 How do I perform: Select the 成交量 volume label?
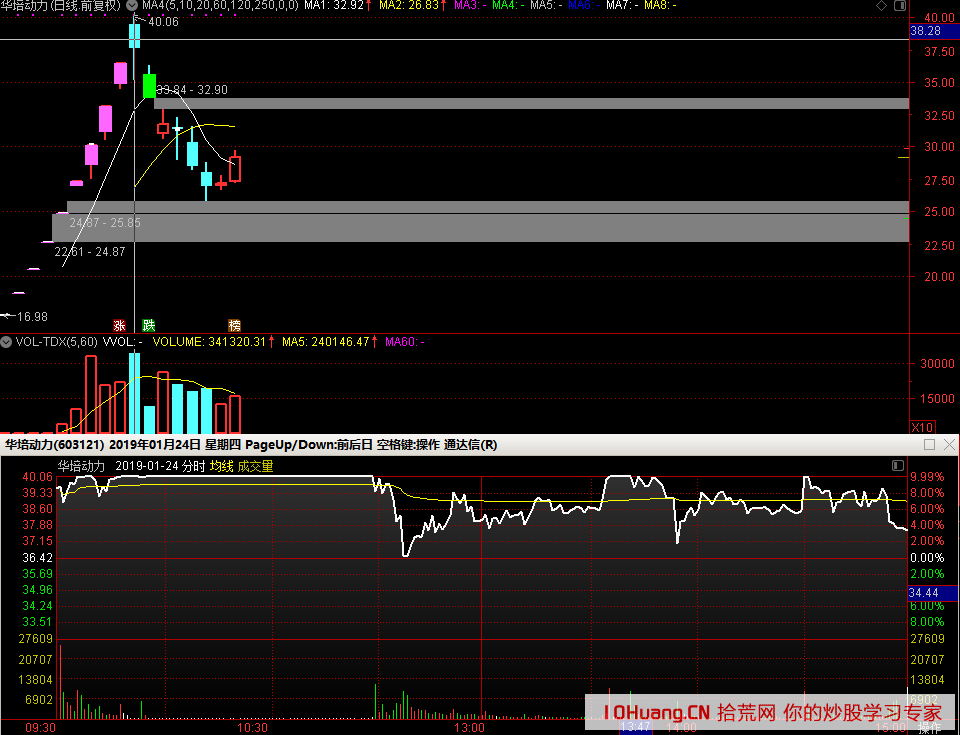click(255, 466)
